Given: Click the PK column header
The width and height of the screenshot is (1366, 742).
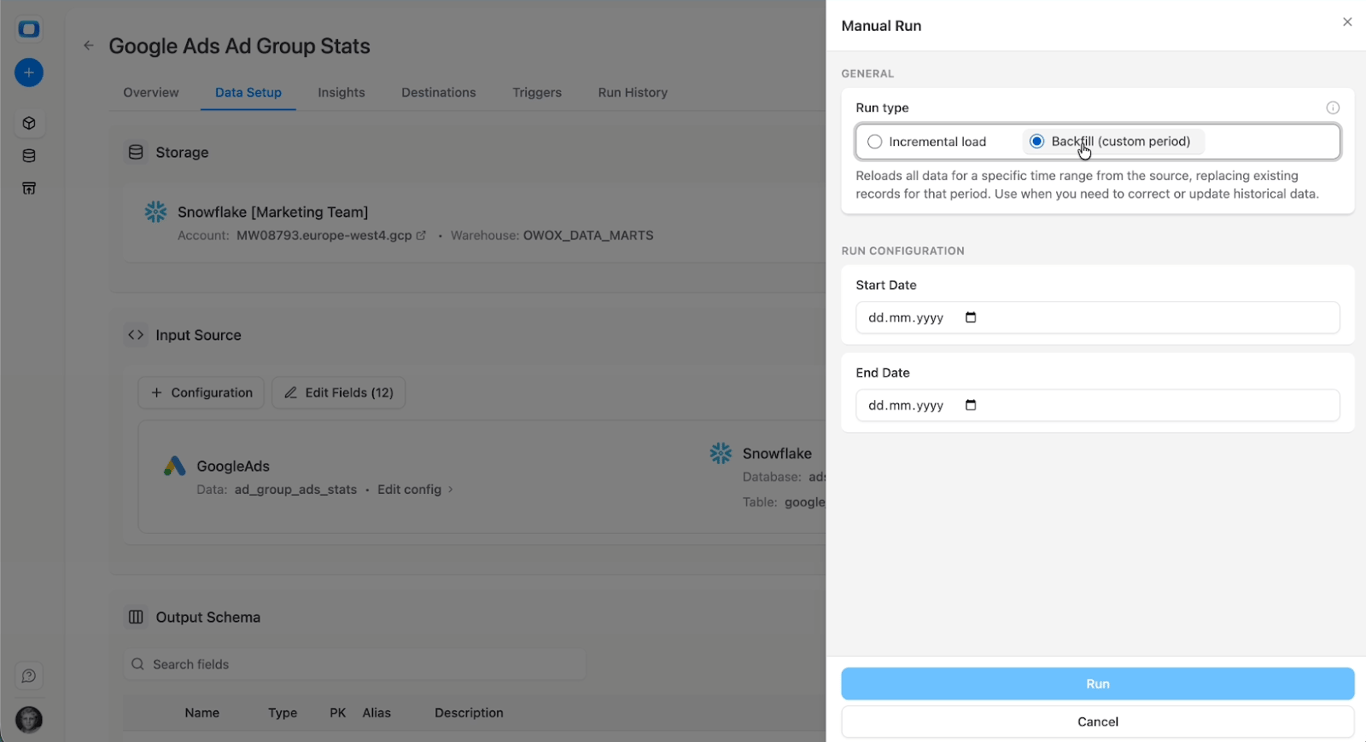Looking at the screenshot, I should pos(338,713).
